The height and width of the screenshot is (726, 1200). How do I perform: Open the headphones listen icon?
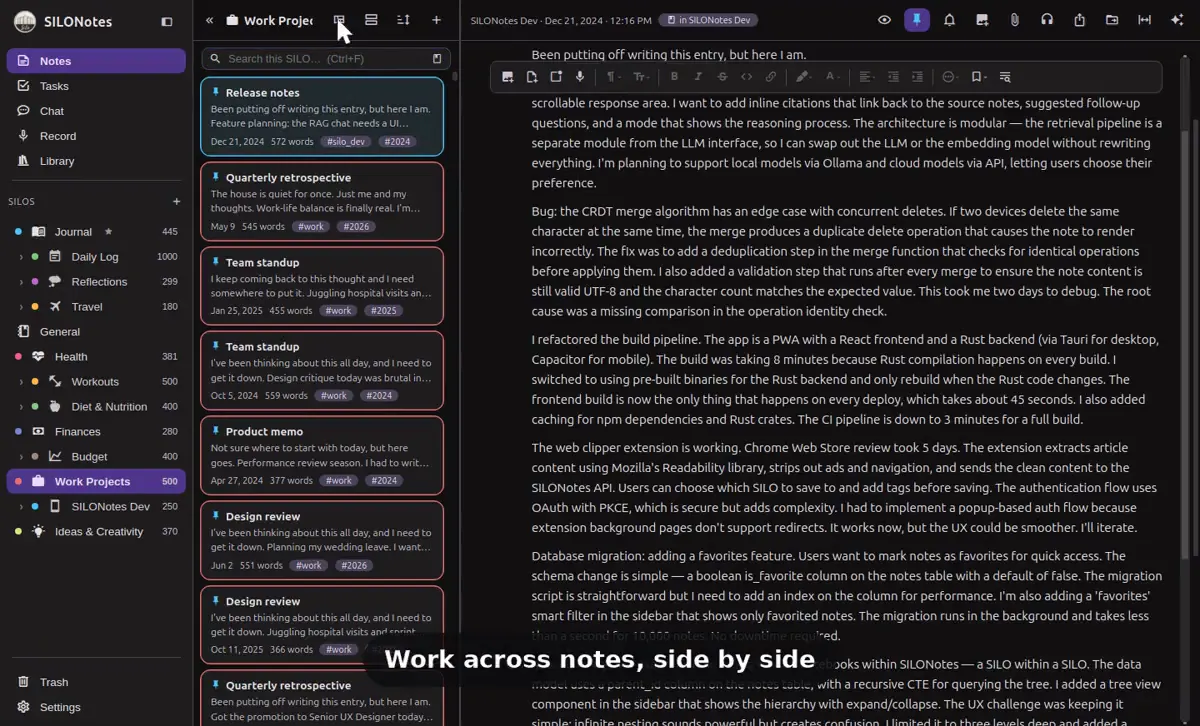[x=1047, y=20]
